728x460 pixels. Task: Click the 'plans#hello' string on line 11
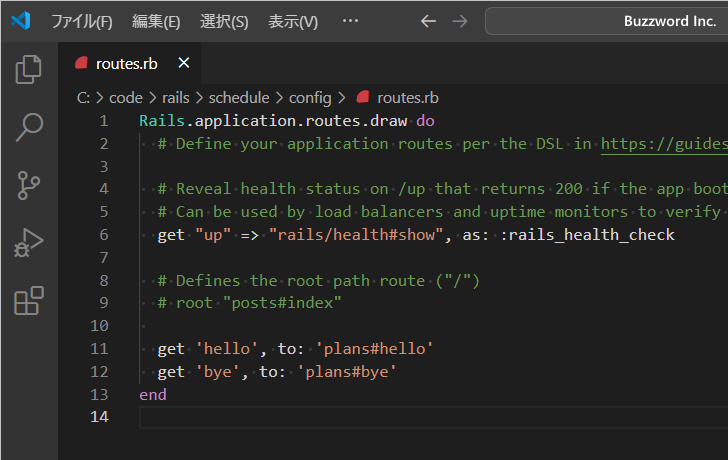374,349
